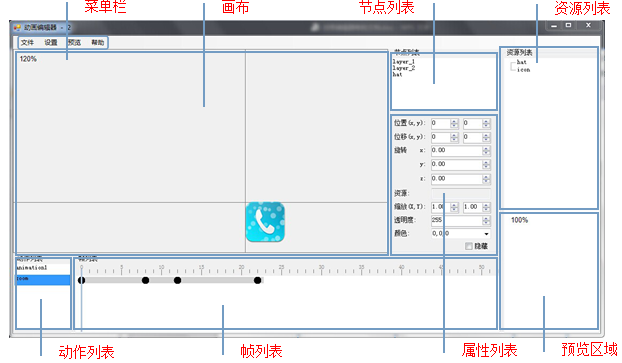
Task: Click spinner arrows of 缩放 Y field
Action: point(486,207)
